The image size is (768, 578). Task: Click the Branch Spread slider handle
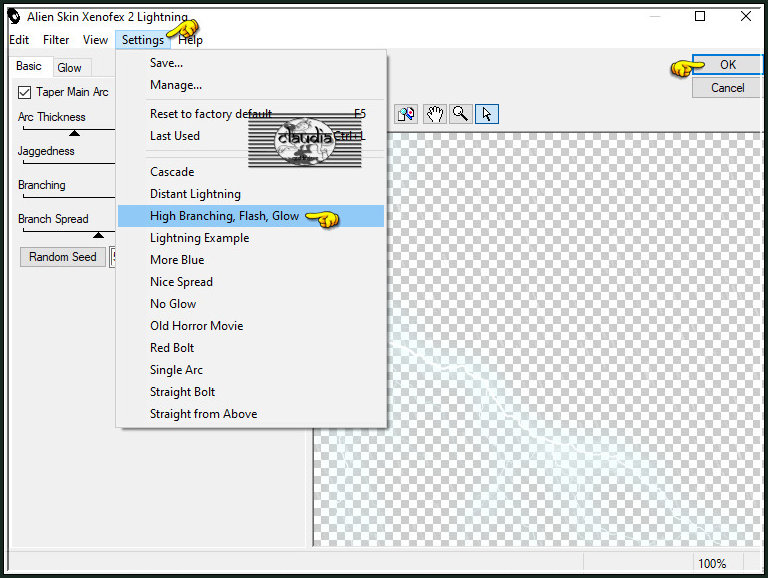click(98, 235)
